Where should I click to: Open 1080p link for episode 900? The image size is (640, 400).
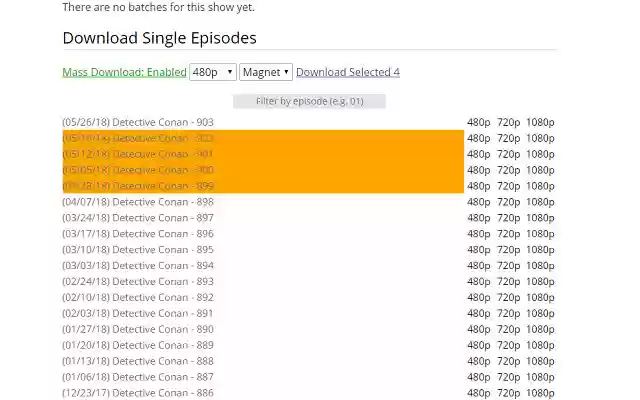(540, 170)
